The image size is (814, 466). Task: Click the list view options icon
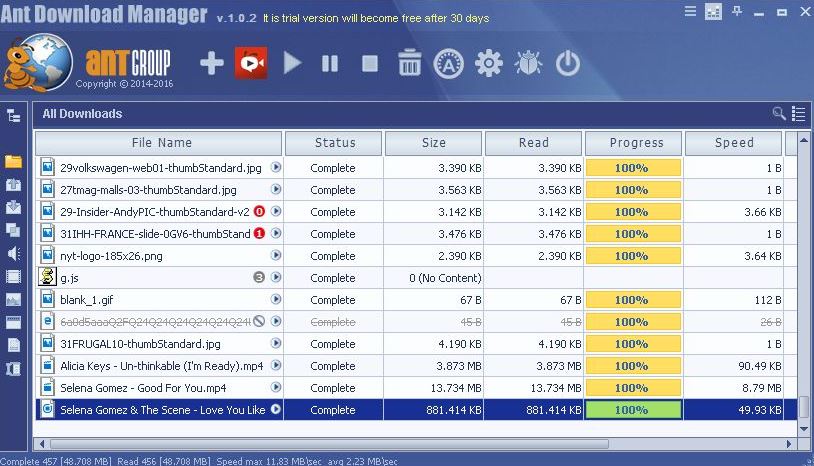(798, 114)
